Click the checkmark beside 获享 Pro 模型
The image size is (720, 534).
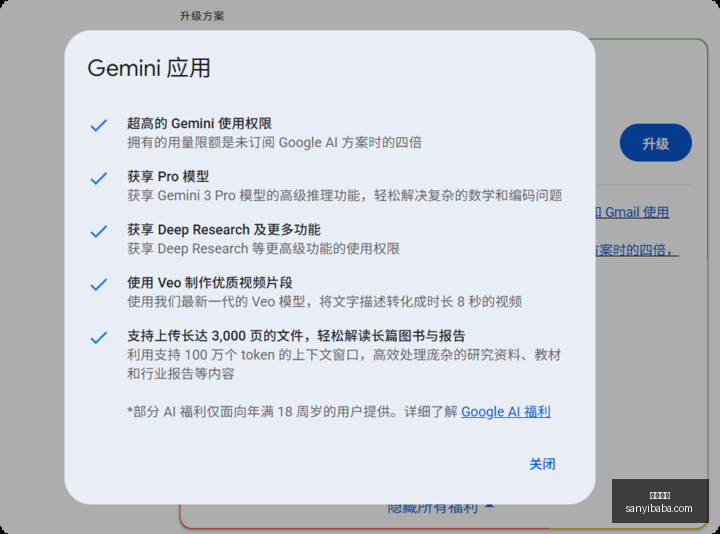click(x=99, y=178)
